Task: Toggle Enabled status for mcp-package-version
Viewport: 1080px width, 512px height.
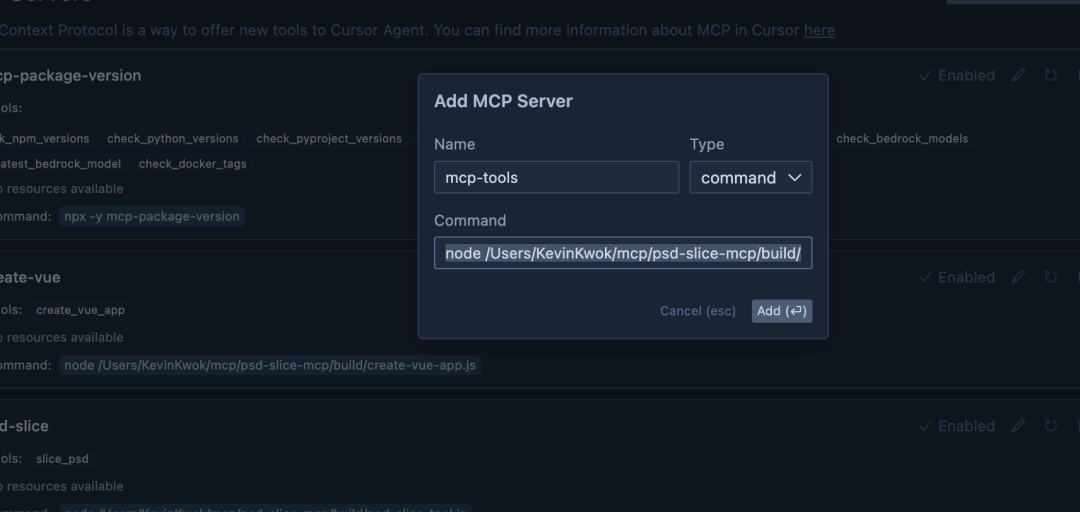Action: pyautogui.click(x=957, y=75)
